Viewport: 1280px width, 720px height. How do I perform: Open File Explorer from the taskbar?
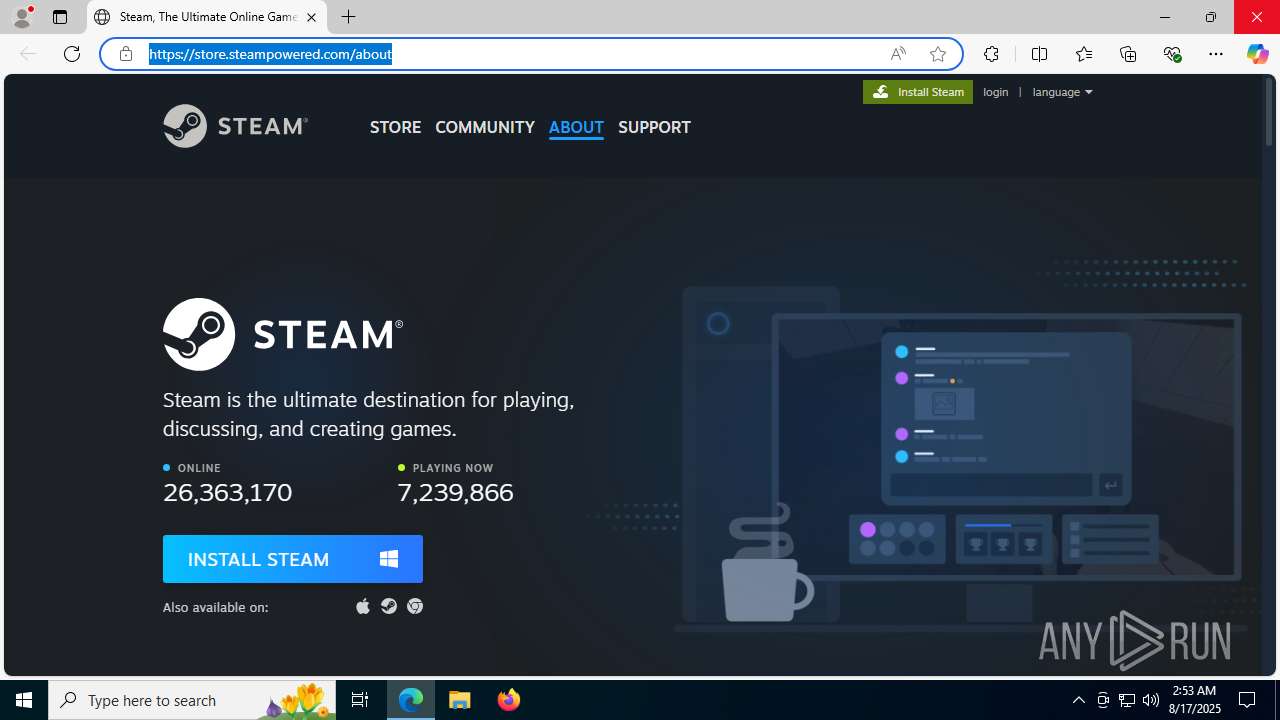460,700
